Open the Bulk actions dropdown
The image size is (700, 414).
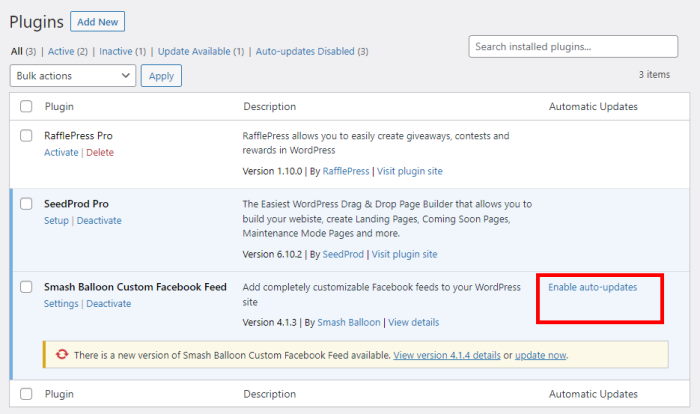click(x=73, y=75)
